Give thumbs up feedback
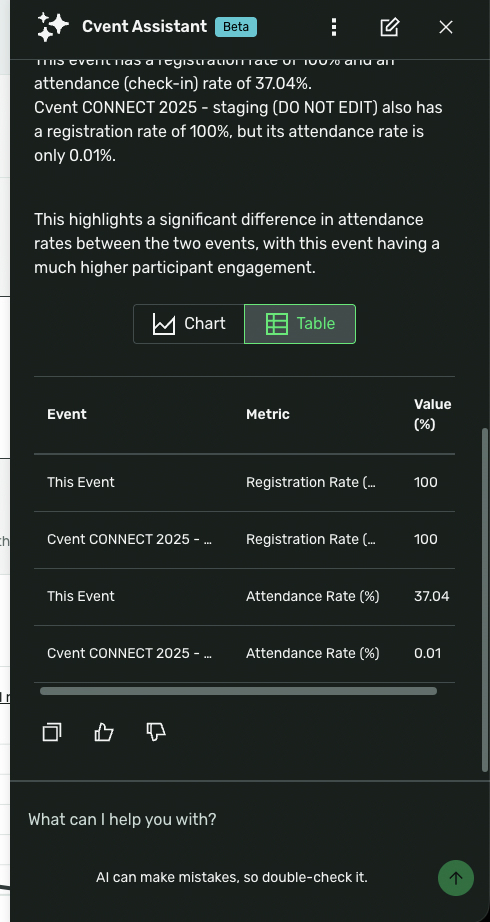The height and width of the screenshot is (922, 490). pos(104,732)
